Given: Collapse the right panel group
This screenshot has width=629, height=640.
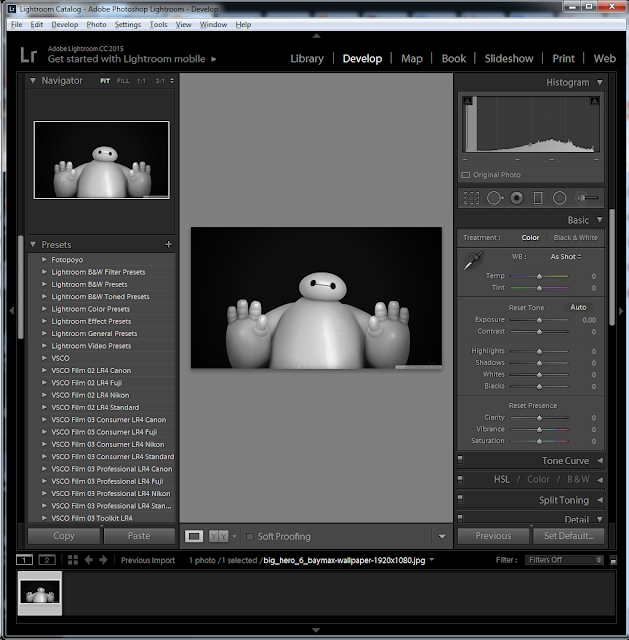Looking at the screenshot, I should [621, 311].
